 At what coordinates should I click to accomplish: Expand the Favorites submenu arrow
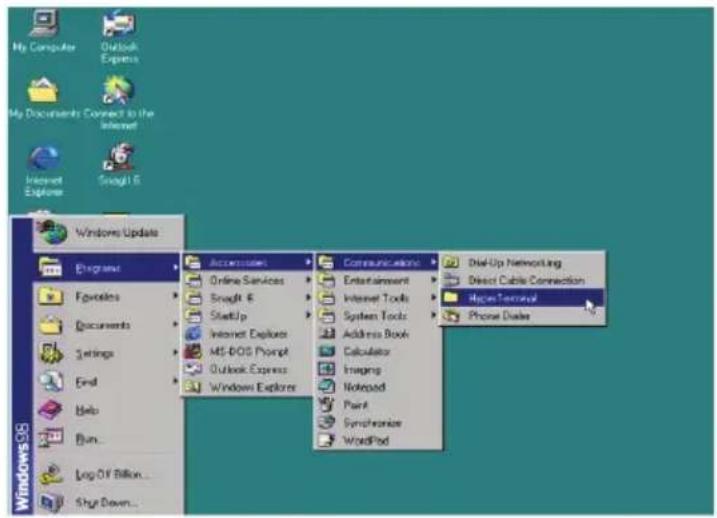(x=175, y=296)
